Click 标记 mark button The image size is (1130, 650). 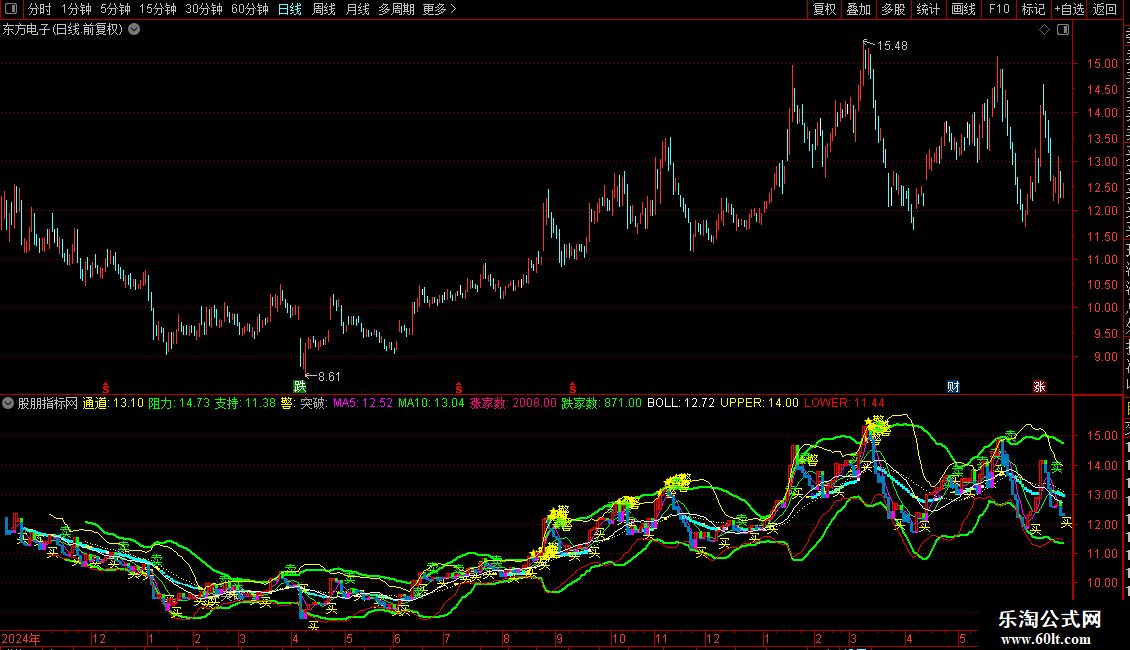click(x=1033, y=9)
